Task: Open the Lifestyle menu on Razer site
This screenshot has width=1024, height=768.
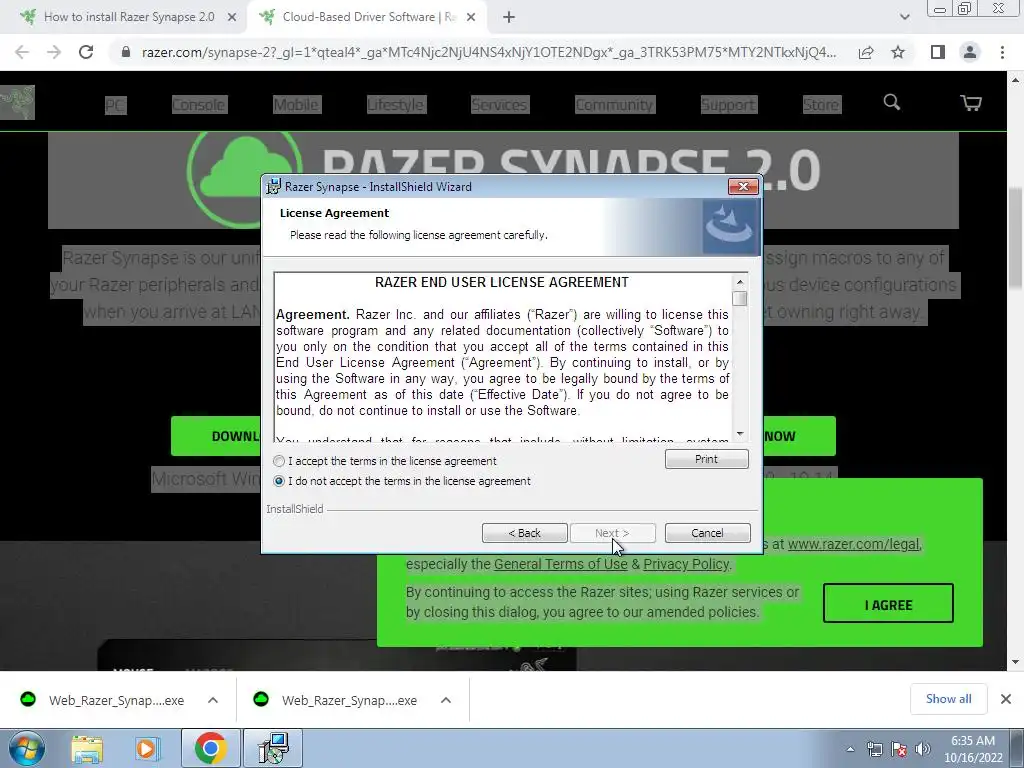Action: (395, 104)
